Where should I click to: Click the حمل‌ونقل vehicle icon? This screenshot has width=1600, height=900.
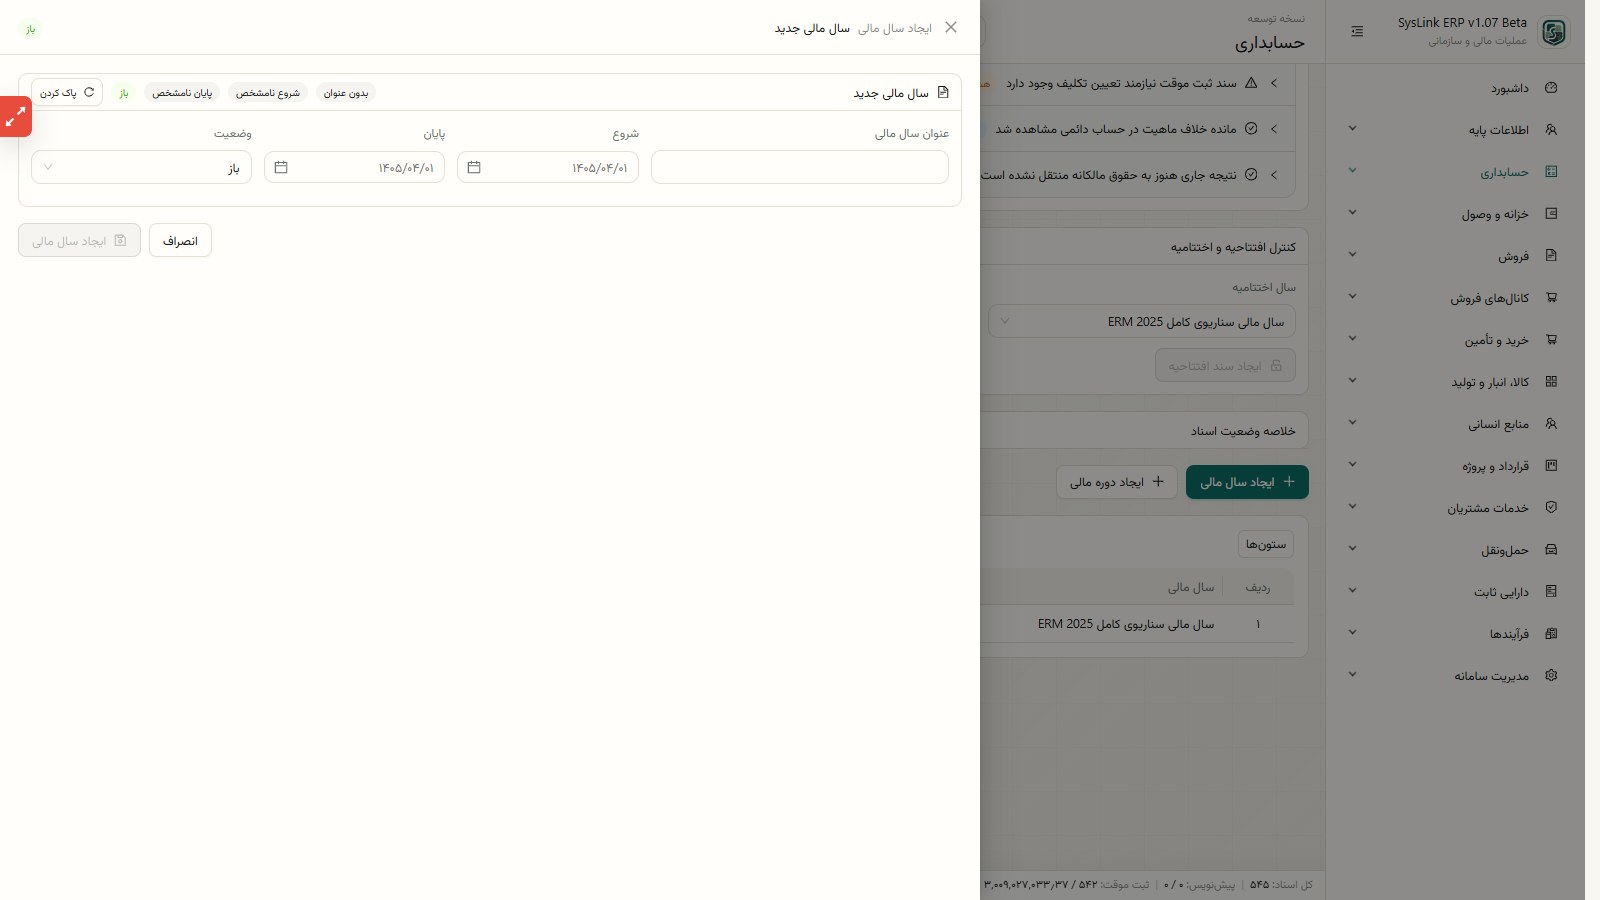pyautogui.click(x=1551, y=550)
